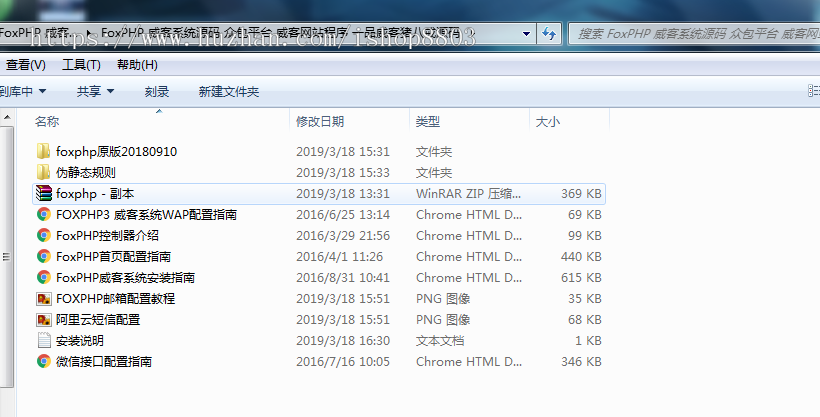The height and width of the screenshot is (417, 820).
Task: Click 文本文档 type cell
Action: (x=440, y=341)
